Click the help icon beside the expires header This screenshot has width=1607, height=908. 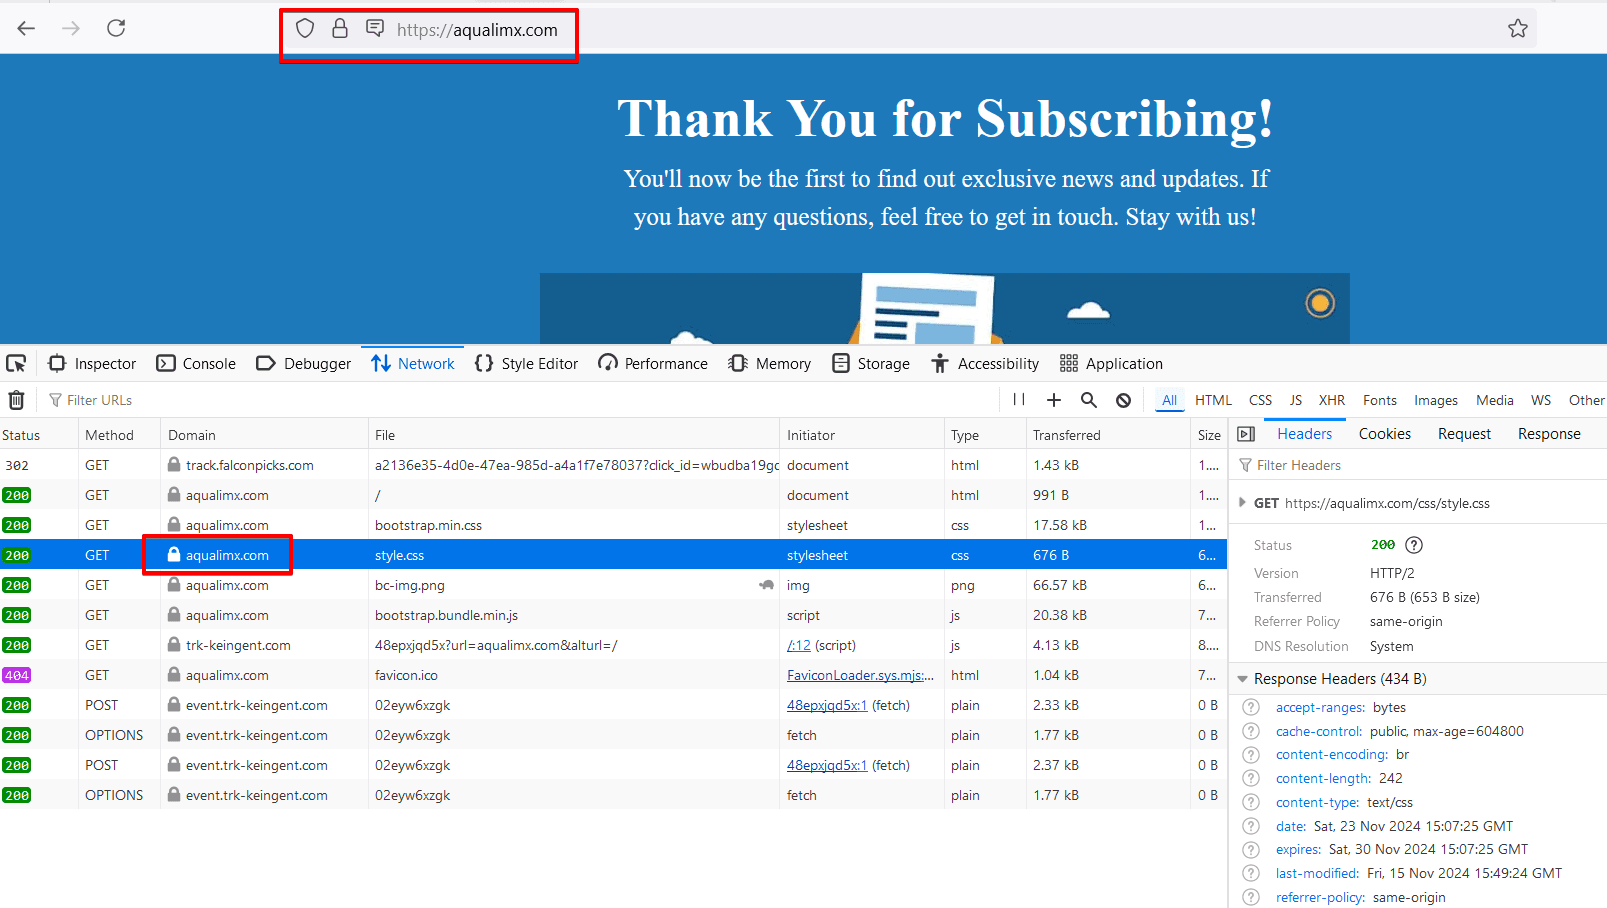pyautogui.click(x=1251, y=849)
